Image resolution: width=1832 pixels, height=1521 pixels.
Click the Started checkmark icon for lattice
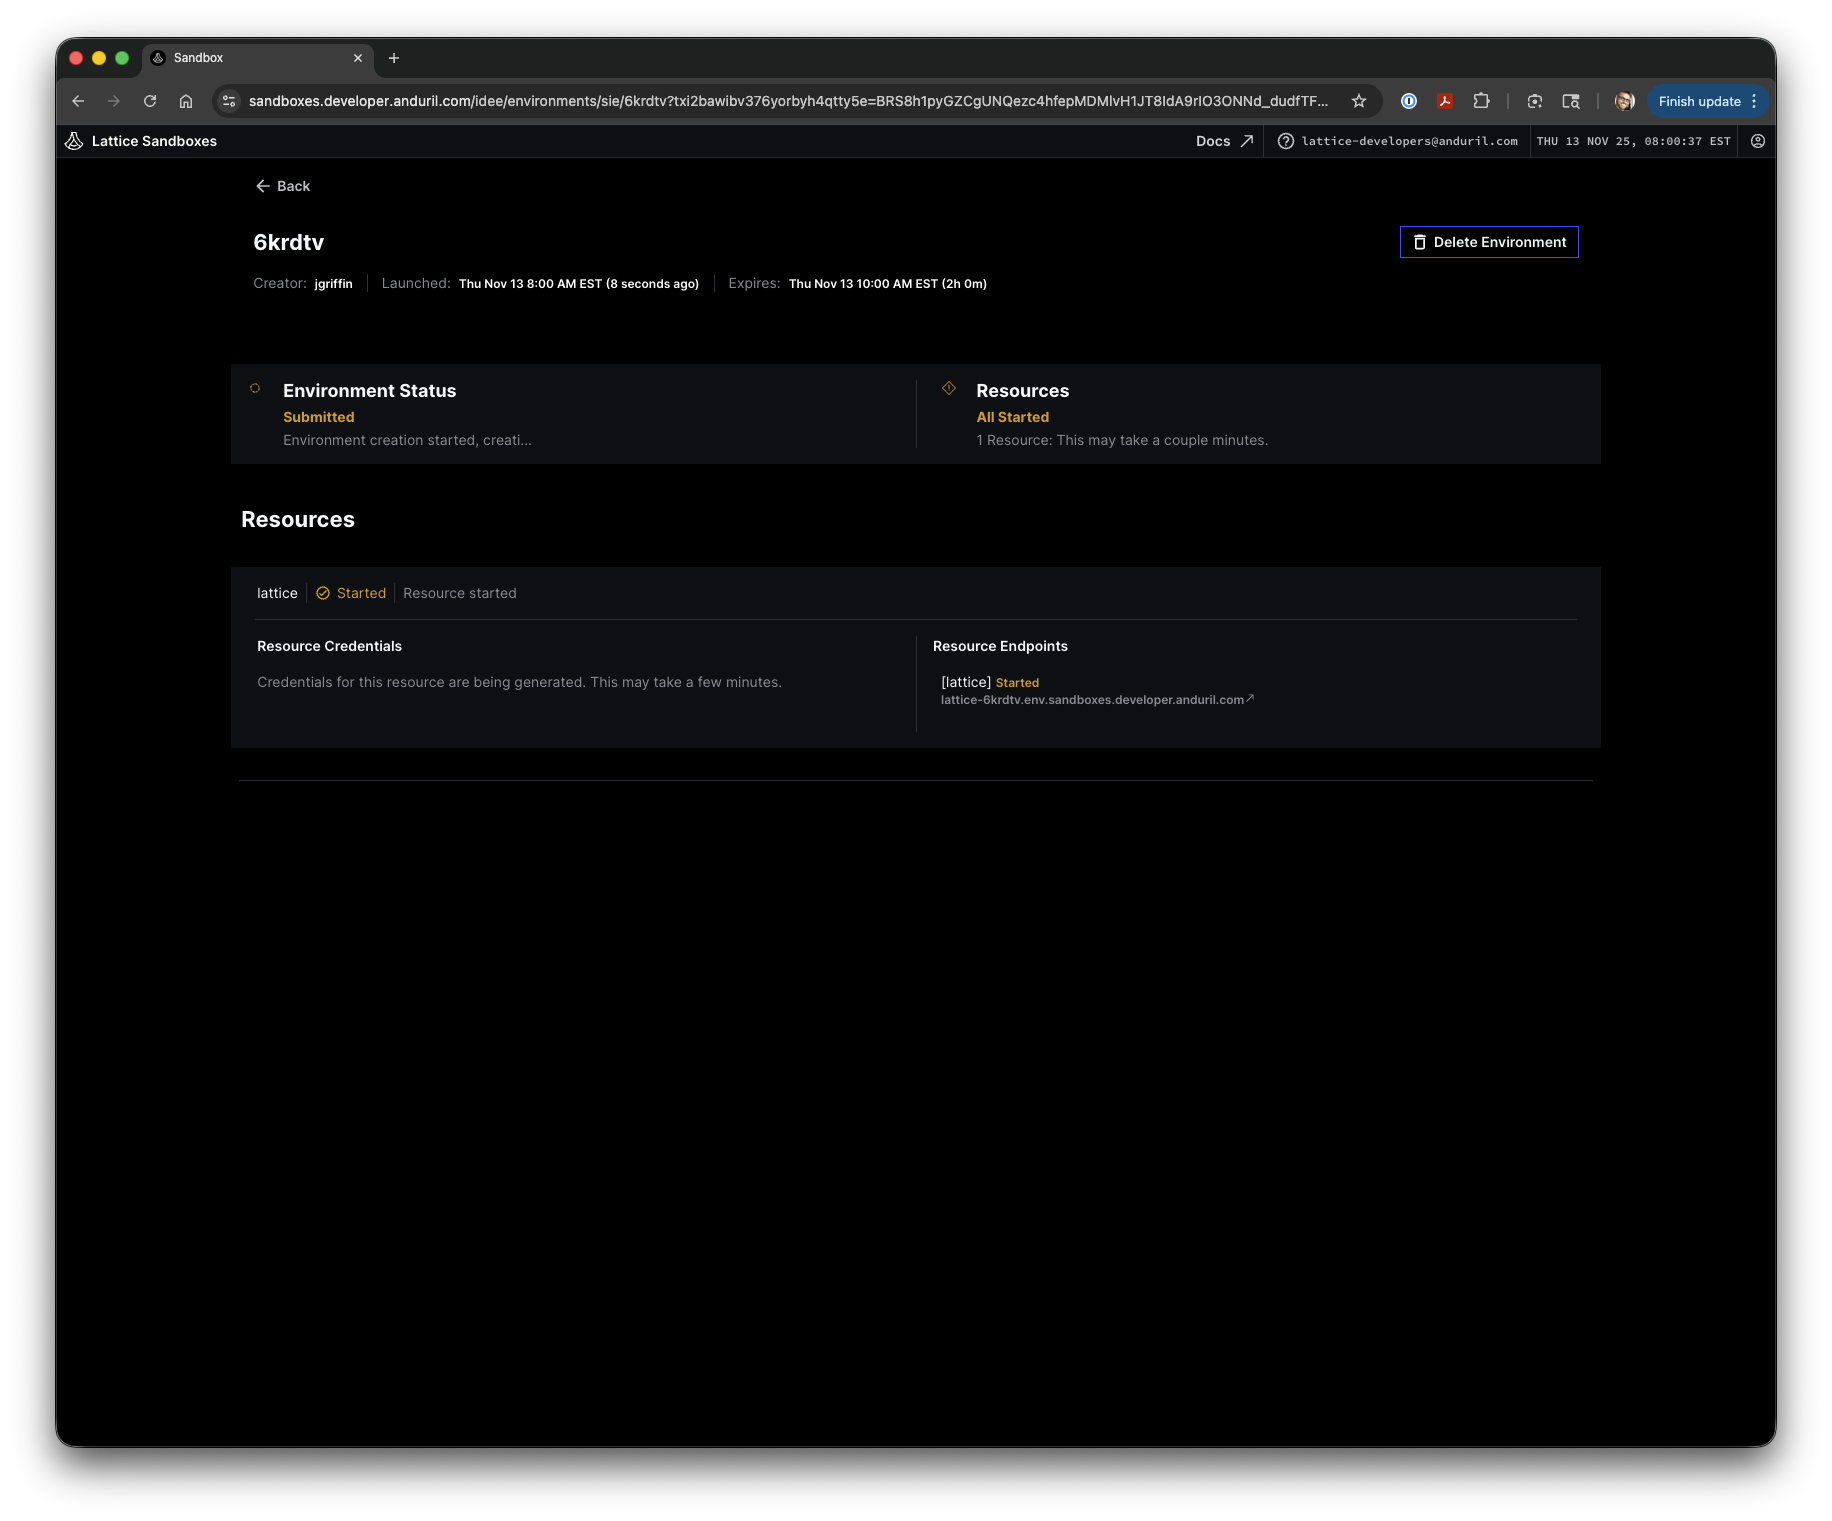tap(323, 593)
